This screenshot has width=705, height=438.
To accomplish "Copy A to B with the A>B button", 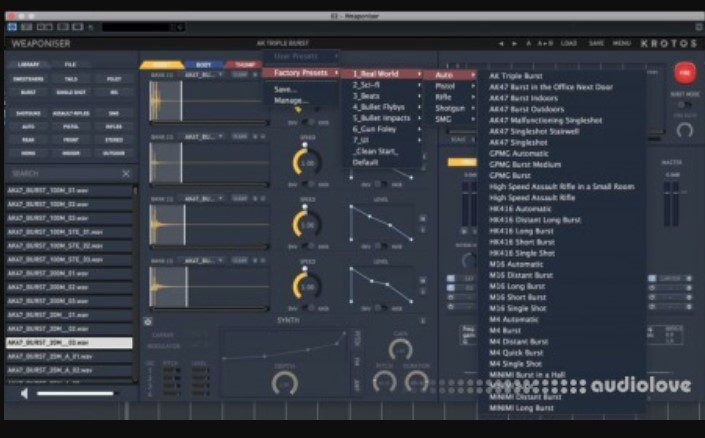I will pyautogui.click(x=545, y=44).
